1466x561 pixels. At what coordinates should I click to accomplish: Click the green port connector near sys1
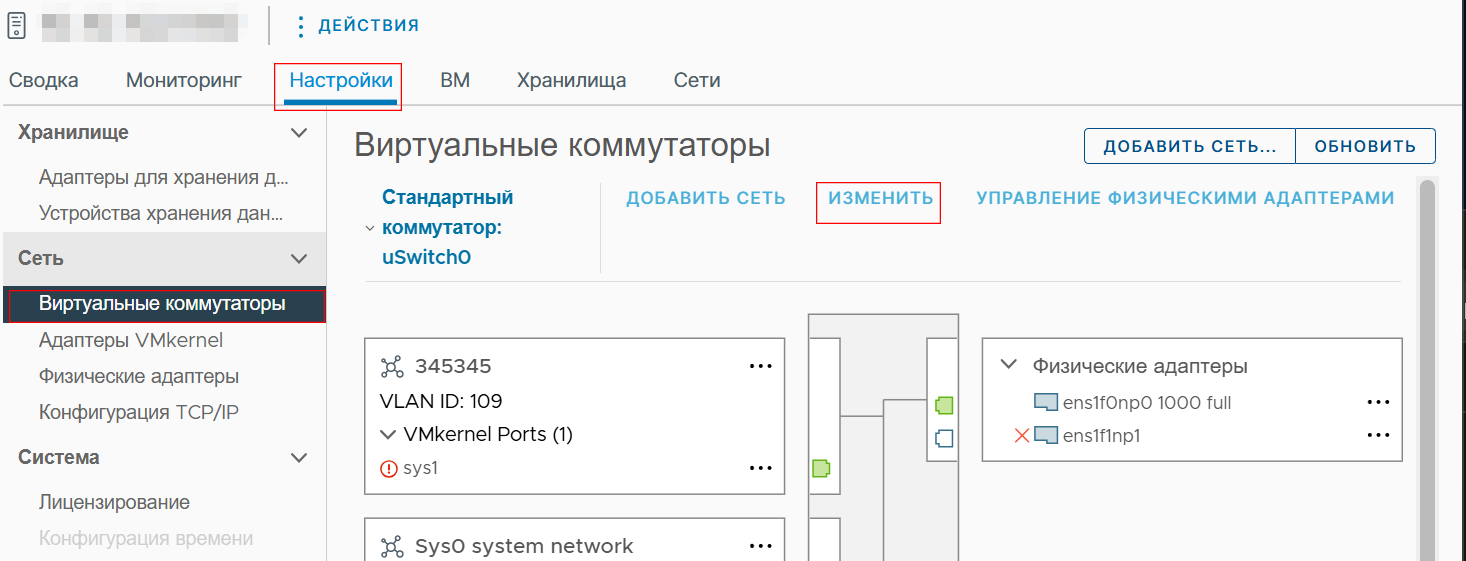(x=821, y=468)
